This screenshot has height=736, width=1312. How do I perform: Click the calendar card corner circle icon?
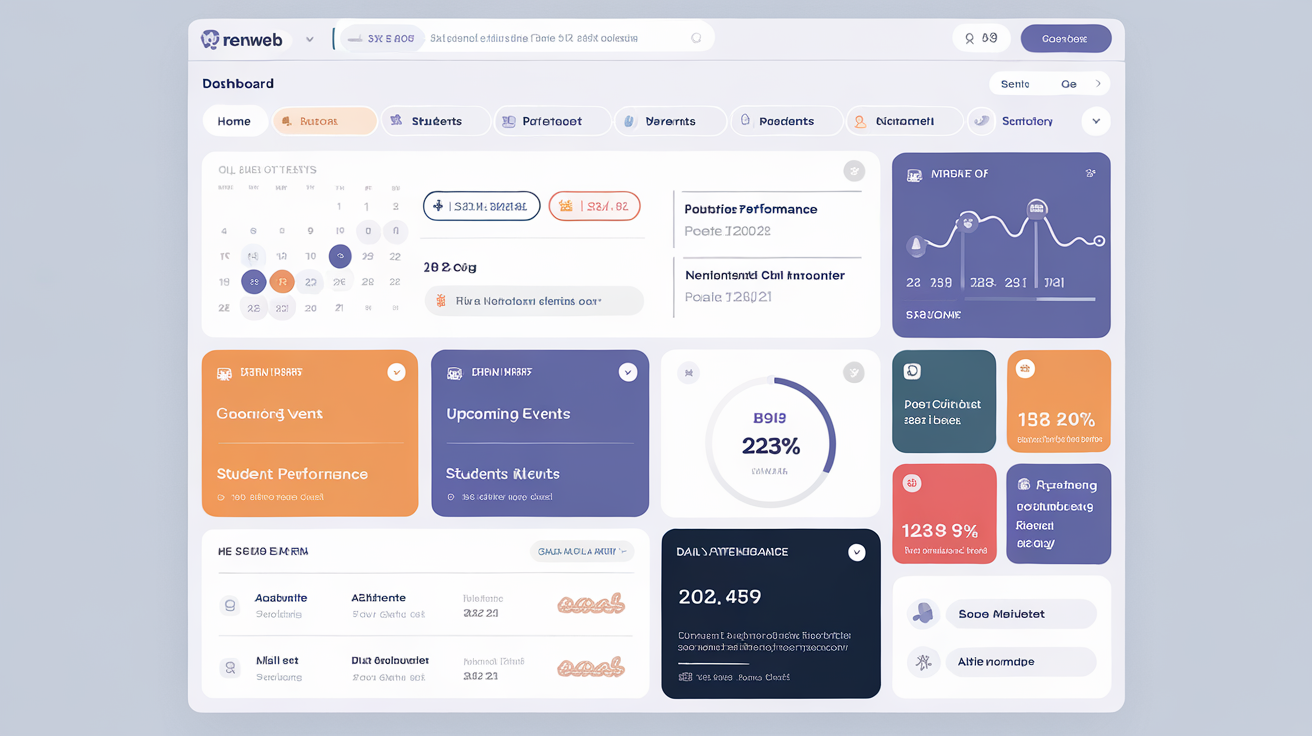[853, 170]
